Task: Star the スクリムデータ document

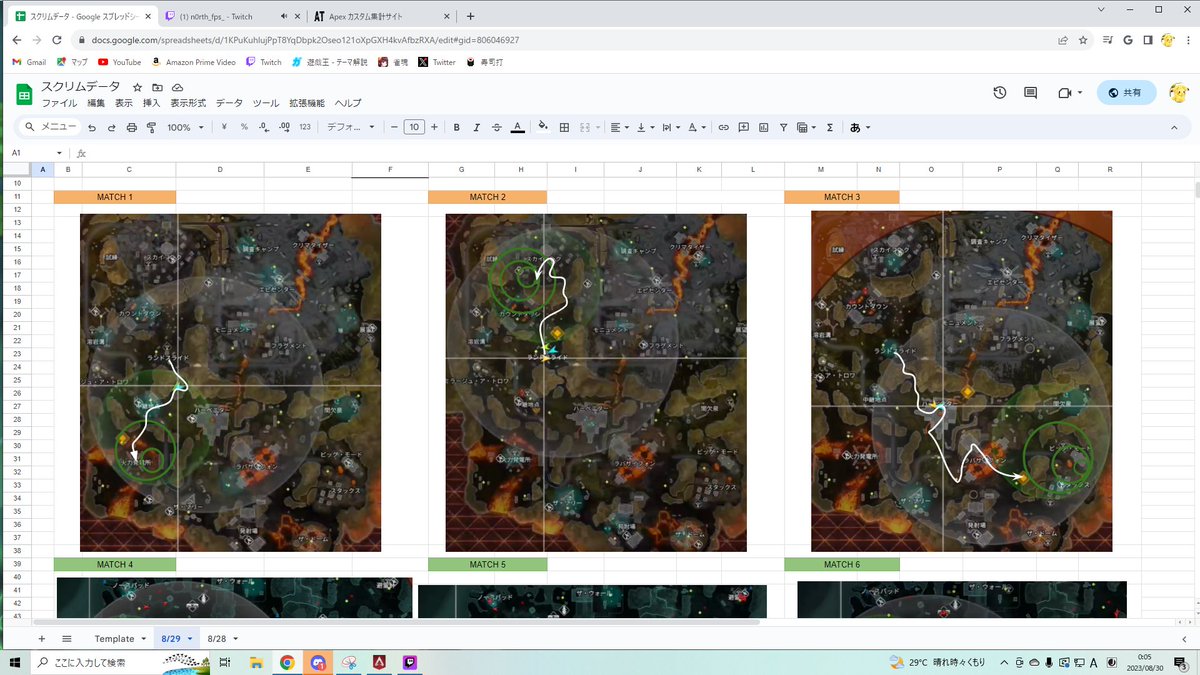Action: pyautogui.click(x=137, y=87)
